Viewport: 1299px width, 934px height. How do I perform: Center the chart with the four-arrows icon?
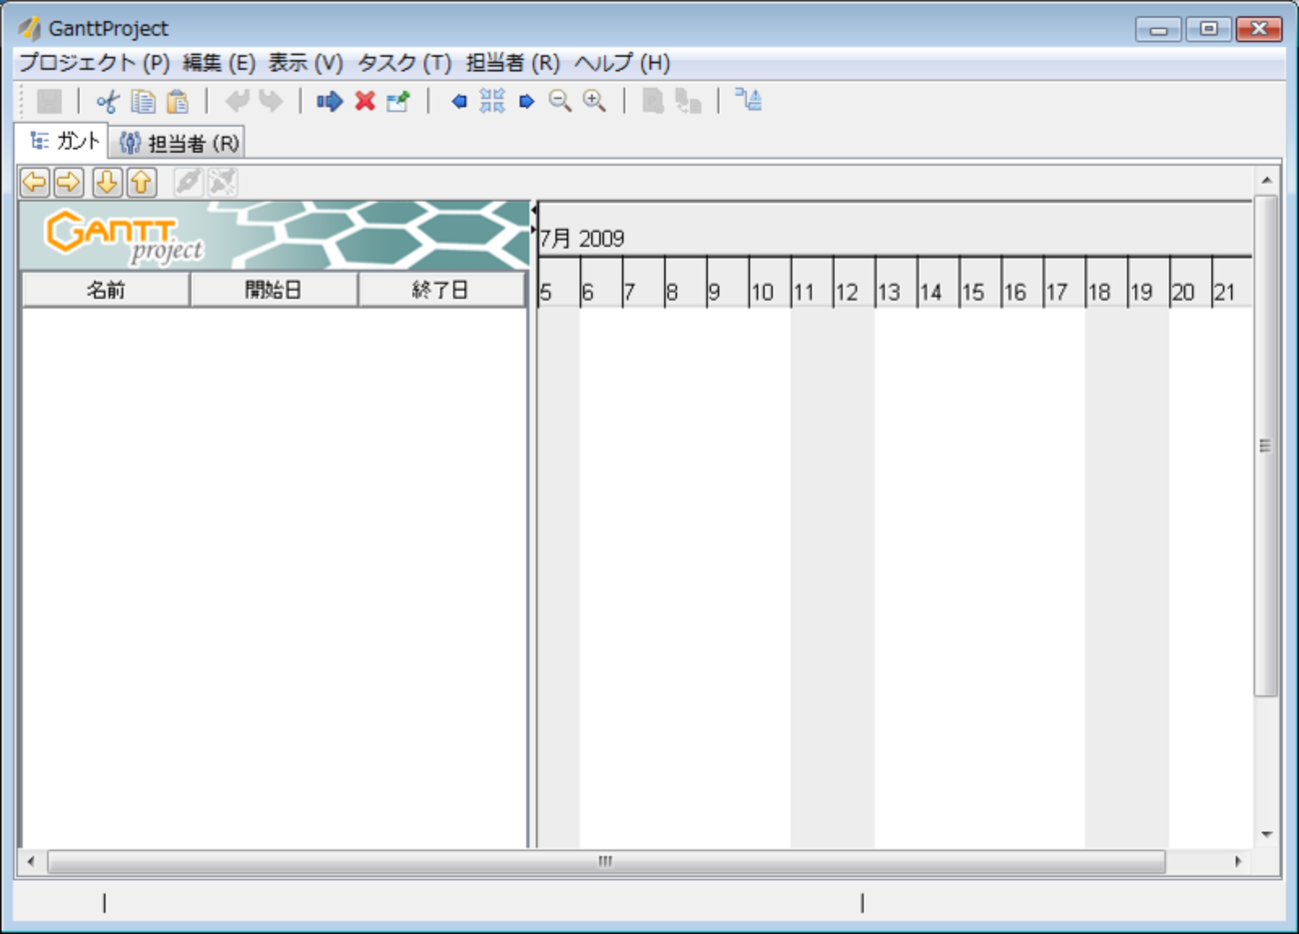coord(492,101)
